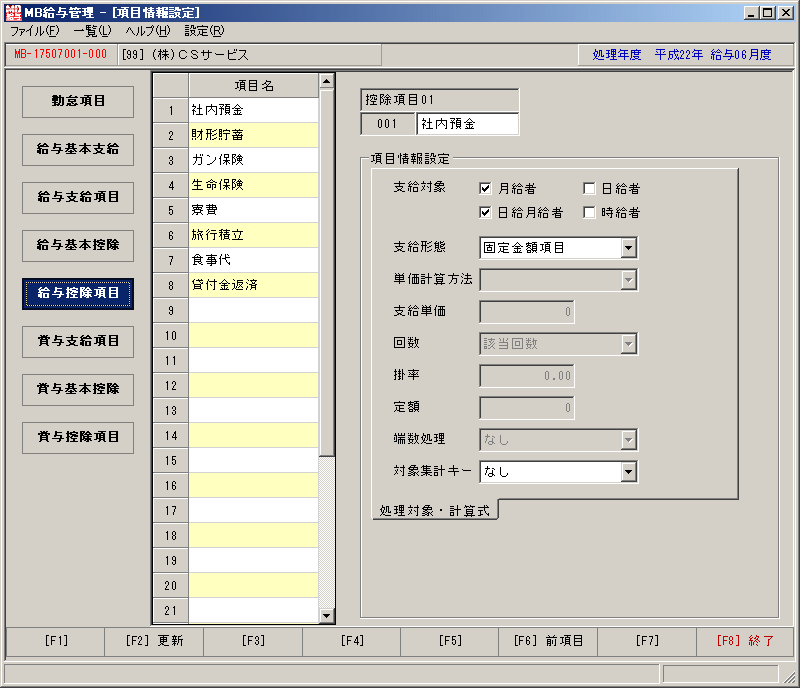Screen dimensions: 800x688
Task: Select the 給与控除項目 button
Action: point(78,293)
